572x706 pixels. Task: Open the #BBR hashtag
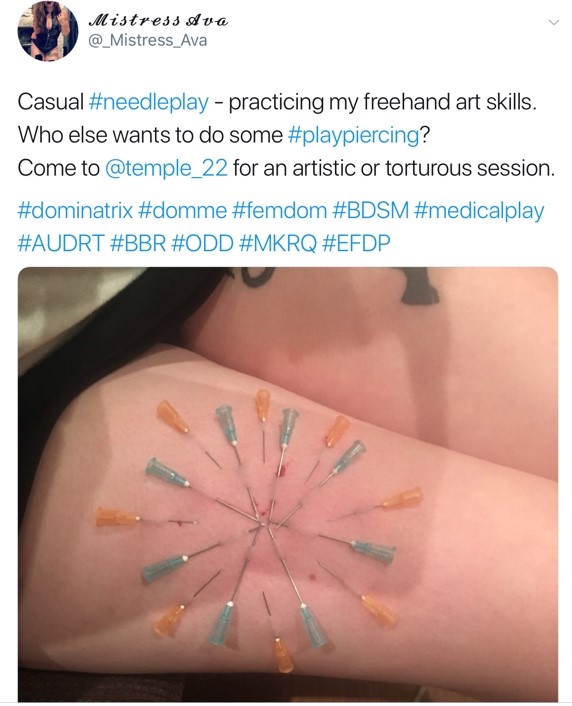click(138, 243)
